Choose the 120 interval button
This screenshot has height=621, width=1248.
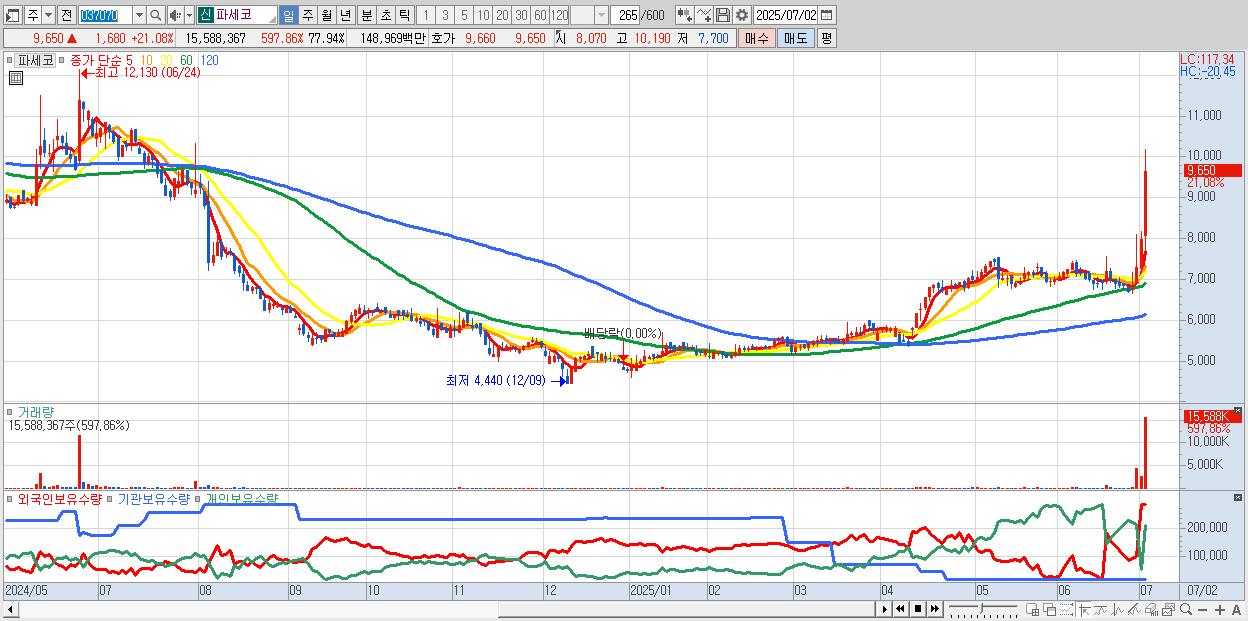(560, 15)
